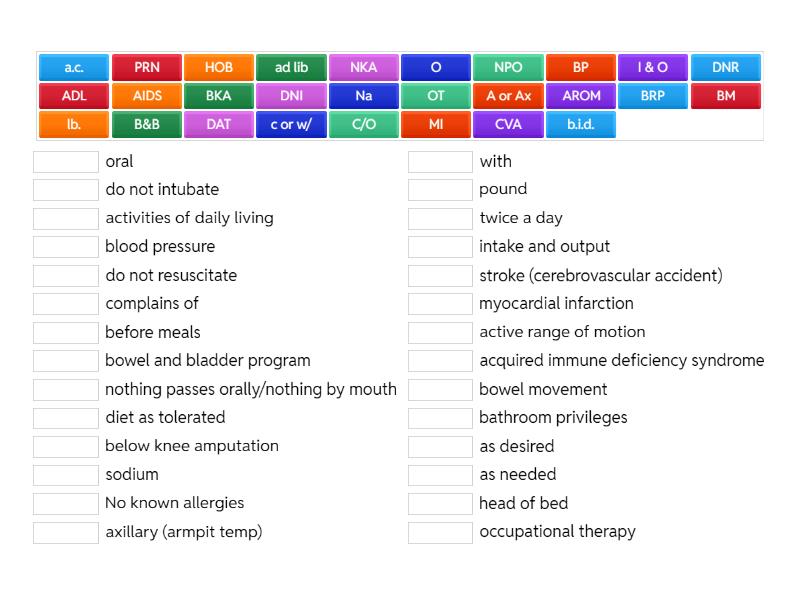
Task: Click the HOB tile
Action: coord(218,67)
